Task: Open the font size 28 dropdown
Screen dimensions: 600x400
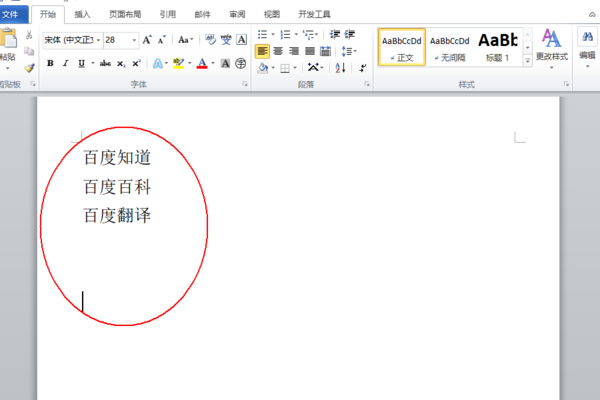Action: [134, 40]
